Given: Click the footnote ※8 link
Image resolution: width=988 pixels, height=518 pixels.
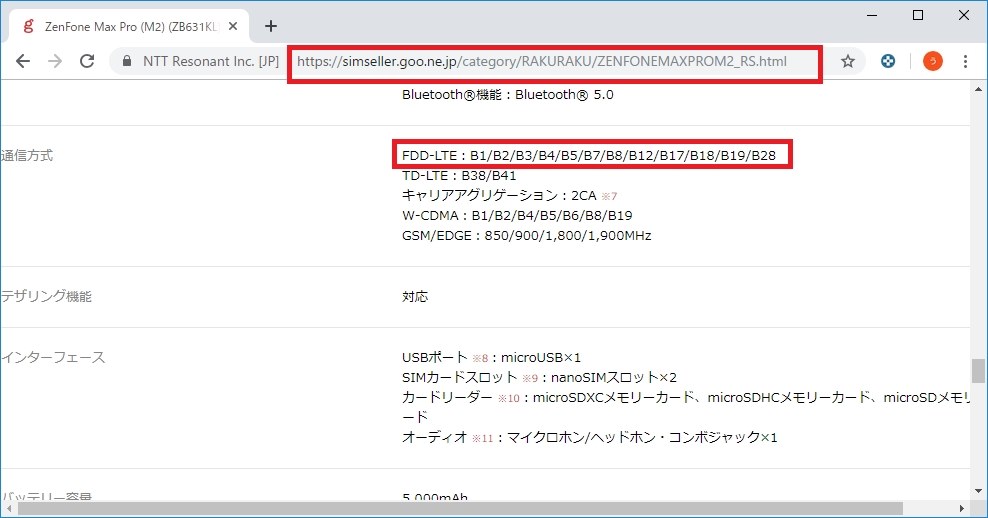Looking at the screenshot, I should 480,358.
